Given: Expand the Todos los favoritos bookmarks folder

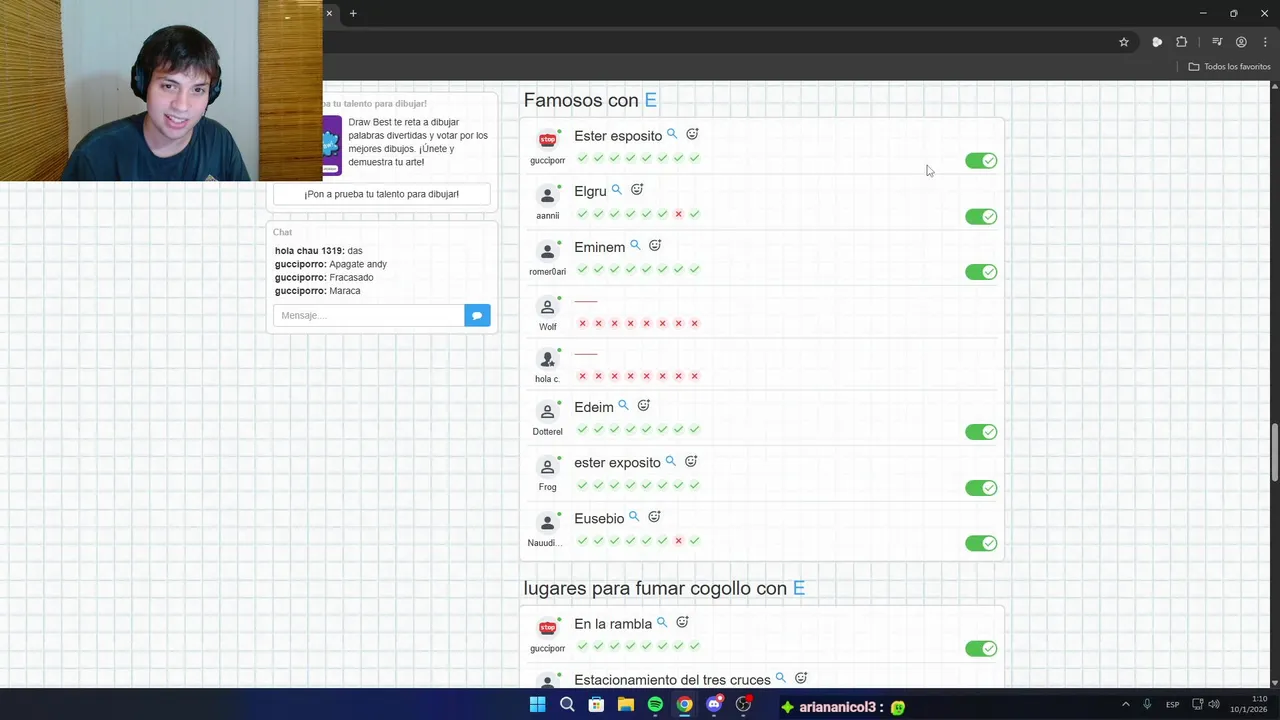Looking at the screenshot, I should click(1229, 67).
